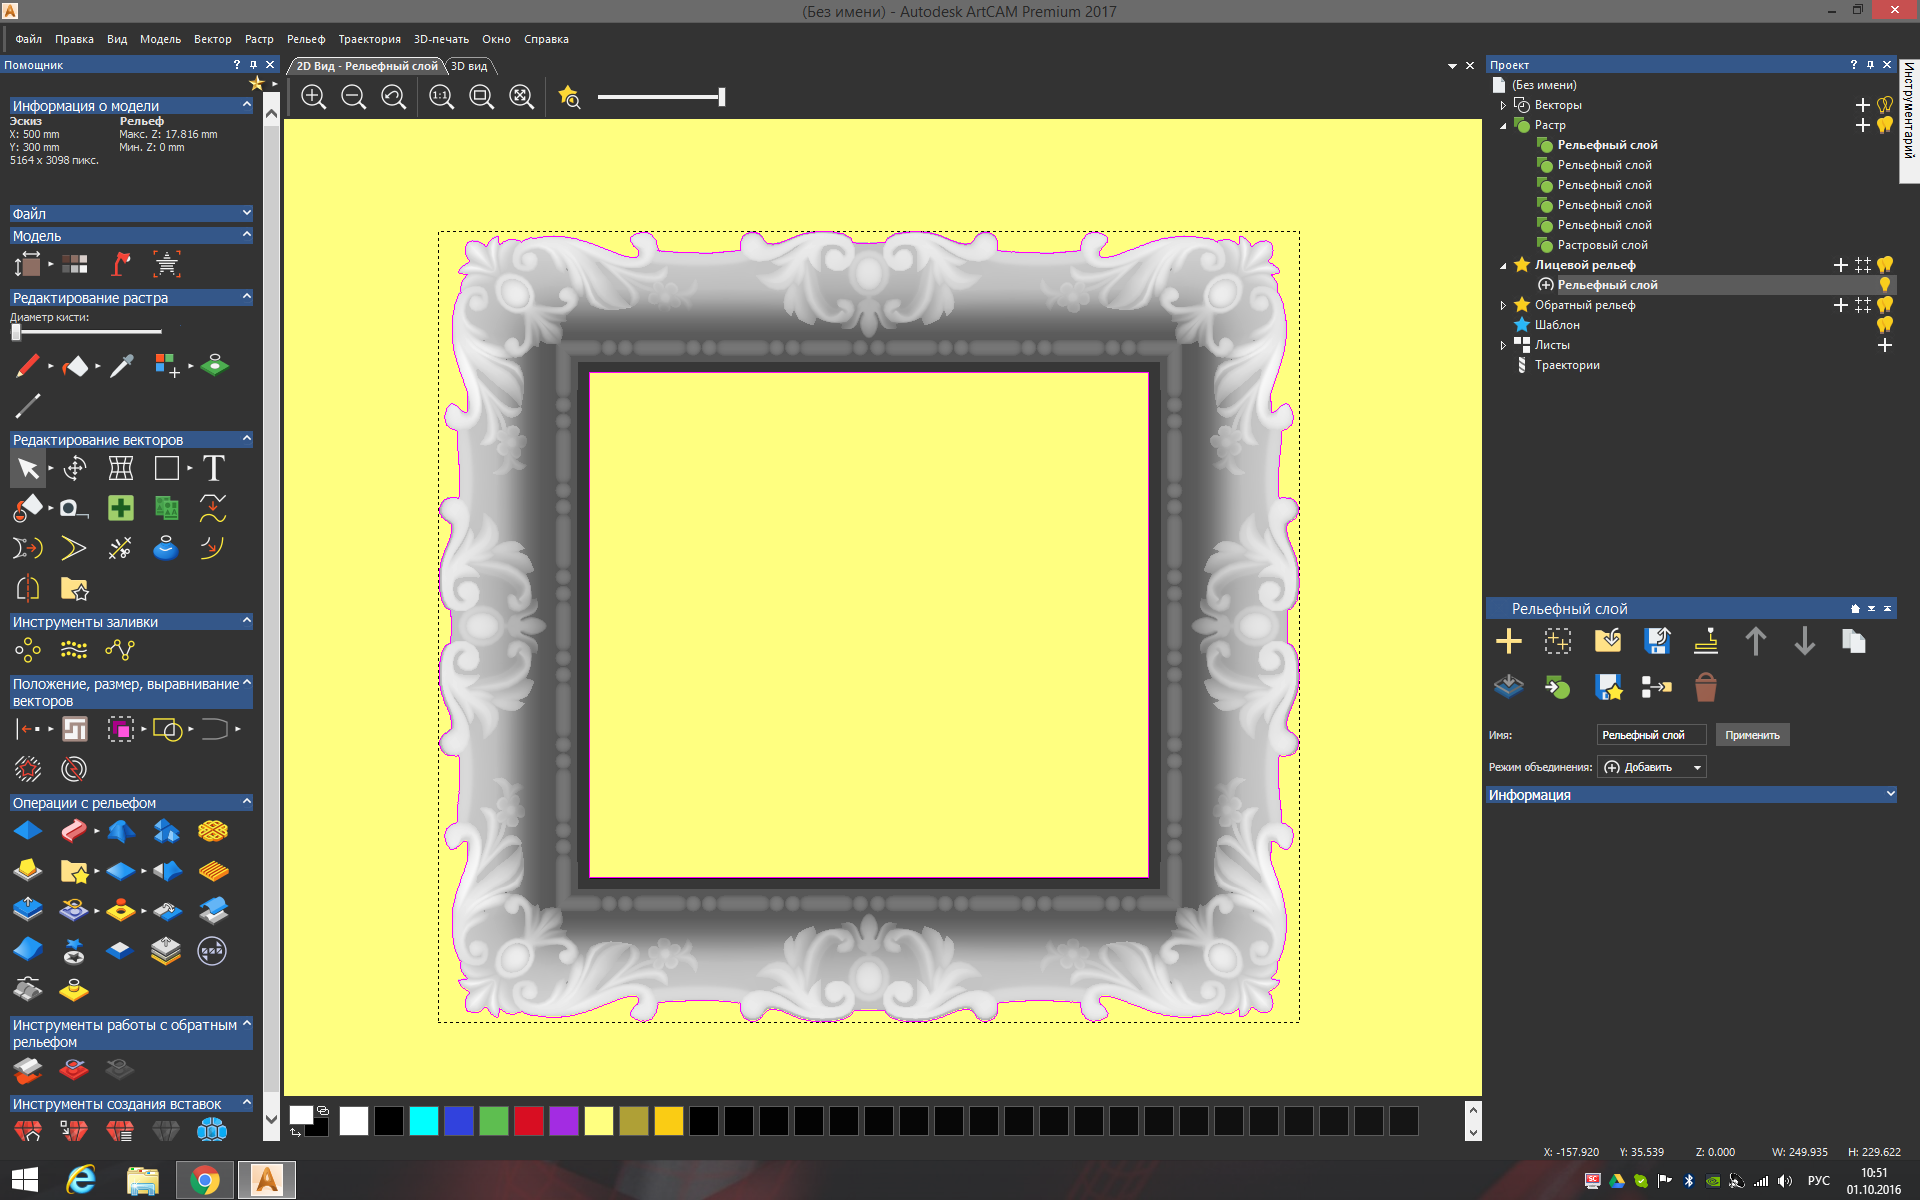
Task: Toggle the Обратный рельеф visibility bulb
Action: (x=1884, y=305)
